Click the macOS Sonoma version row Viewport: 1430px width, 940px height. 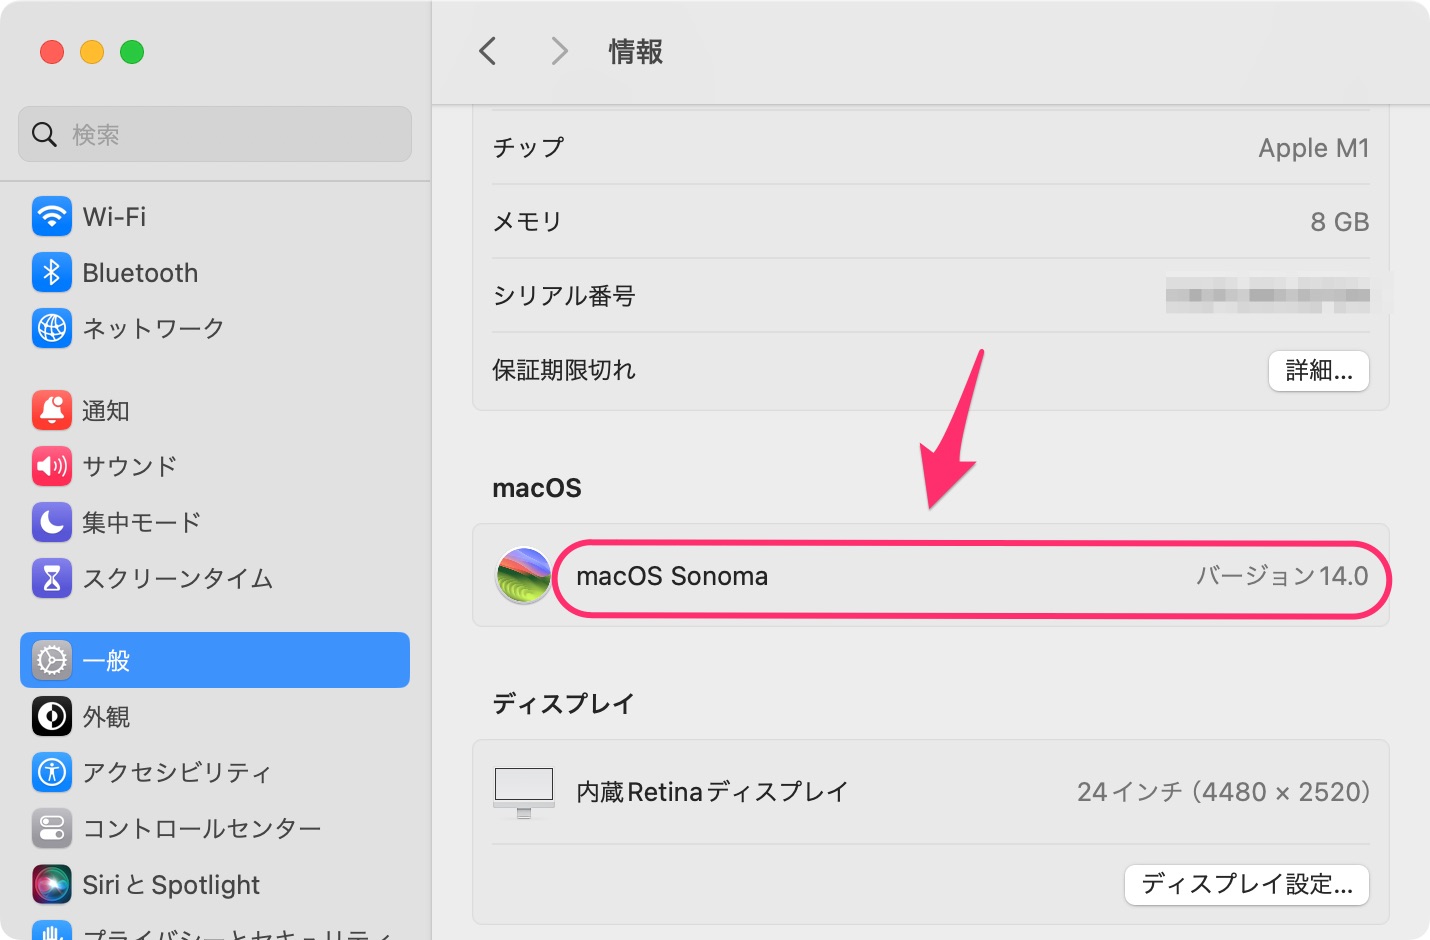931,576
